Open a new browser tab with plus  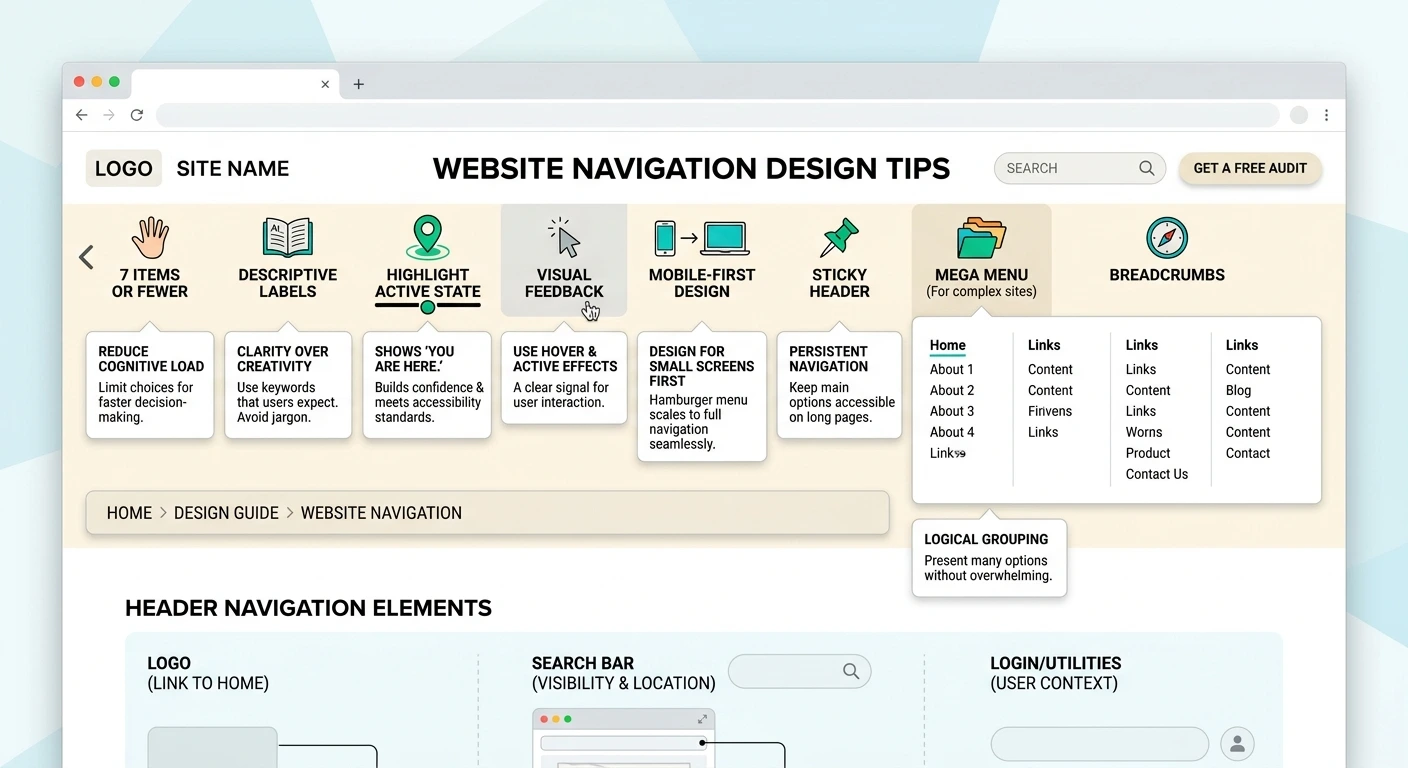[359, 84]
